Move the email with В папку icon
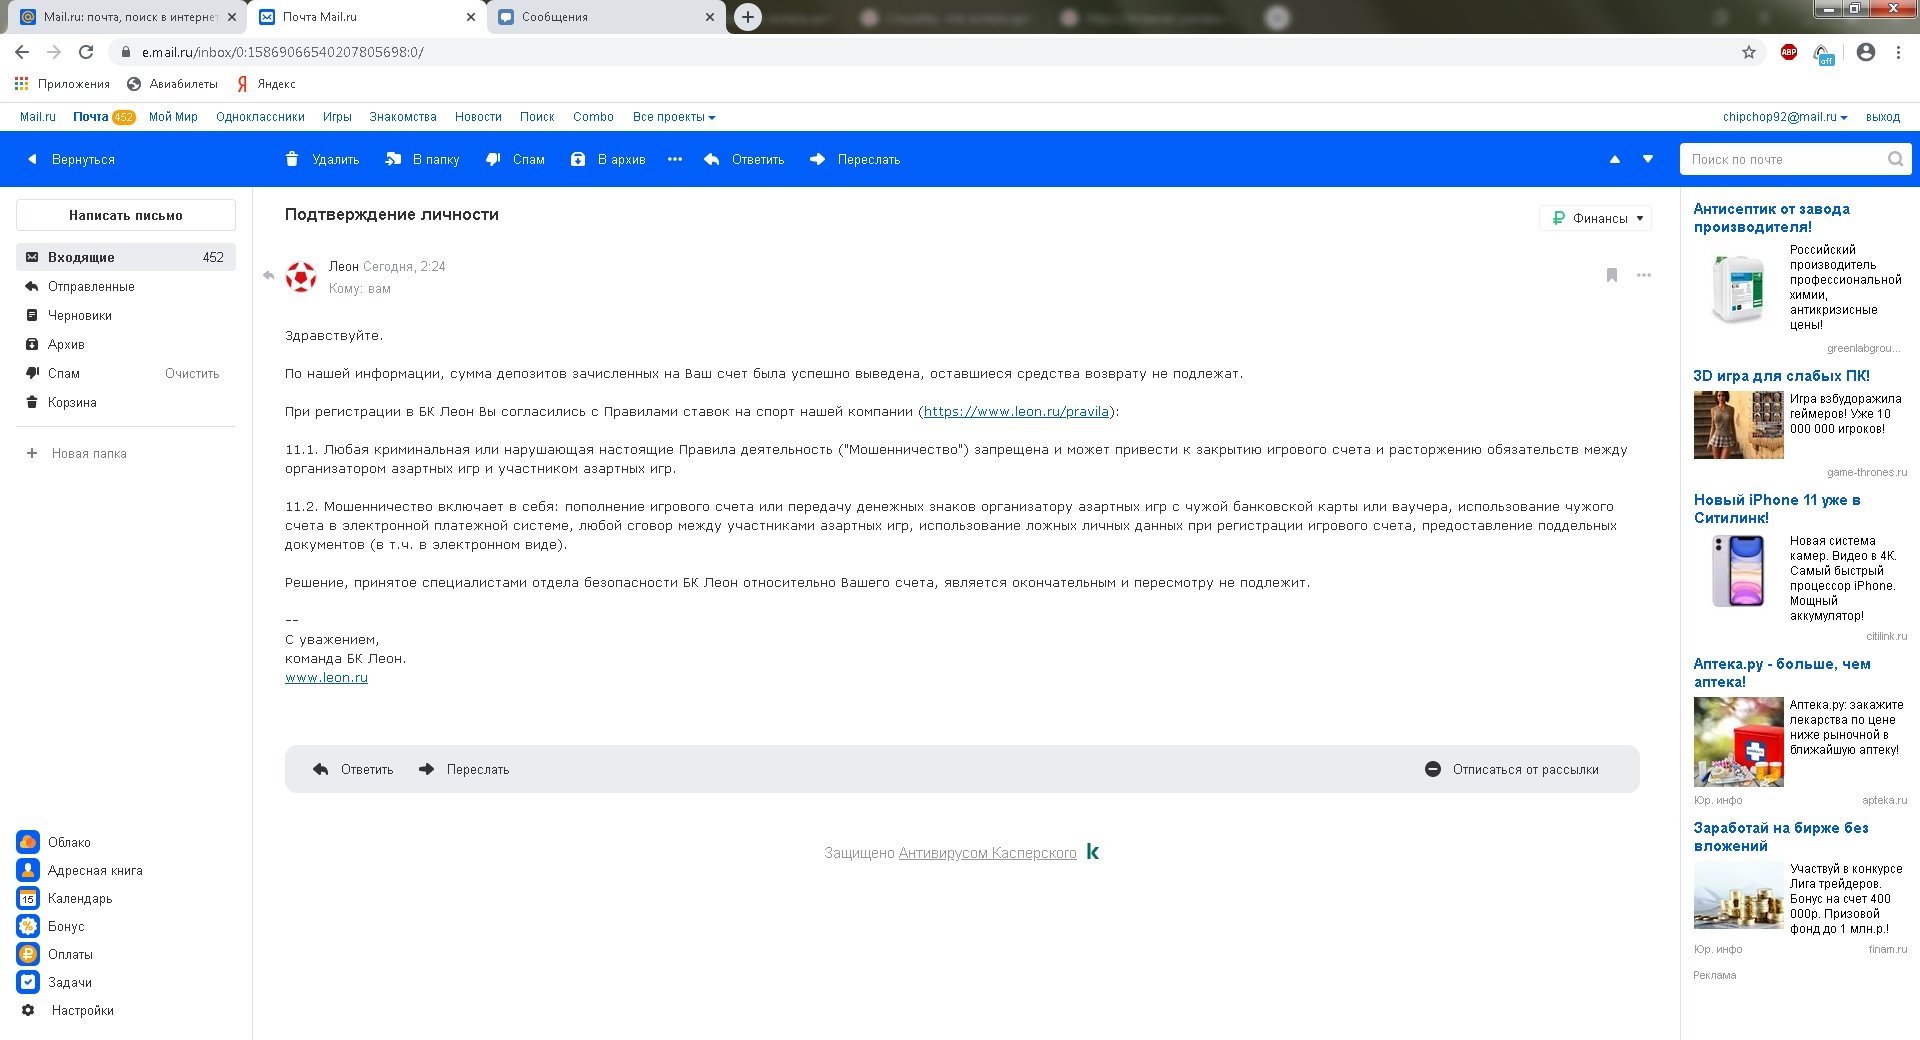 coord(393,159)
